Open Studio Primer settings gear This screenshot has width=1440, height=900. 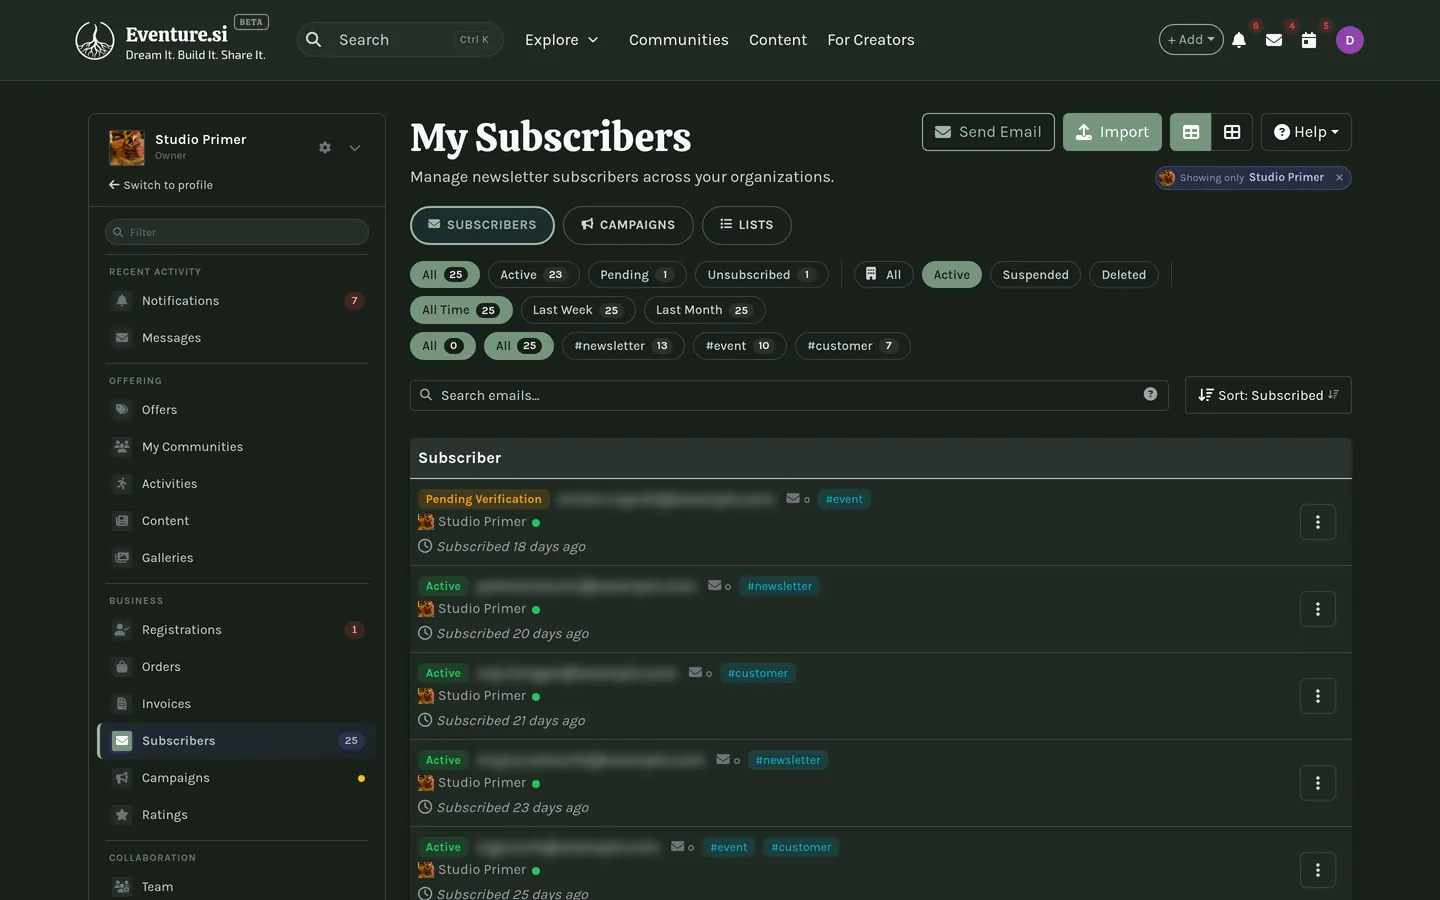[325, 148]
